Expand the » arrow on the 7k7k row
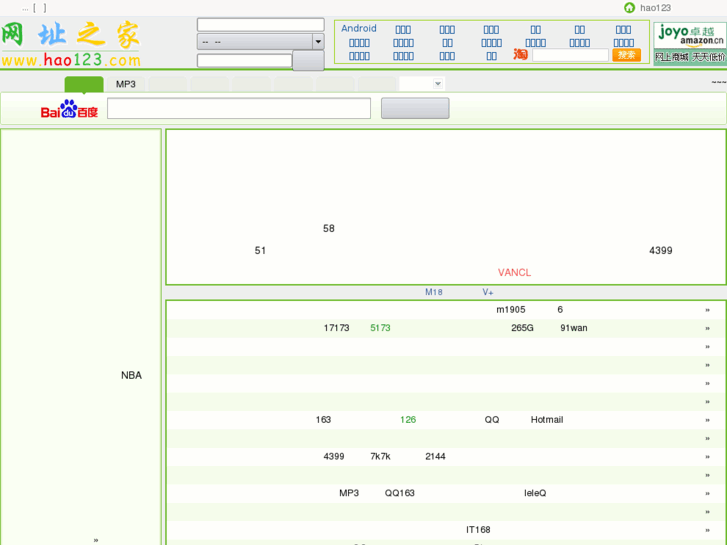The width and height of the screenshot is (727, 545). coord(708,457)
